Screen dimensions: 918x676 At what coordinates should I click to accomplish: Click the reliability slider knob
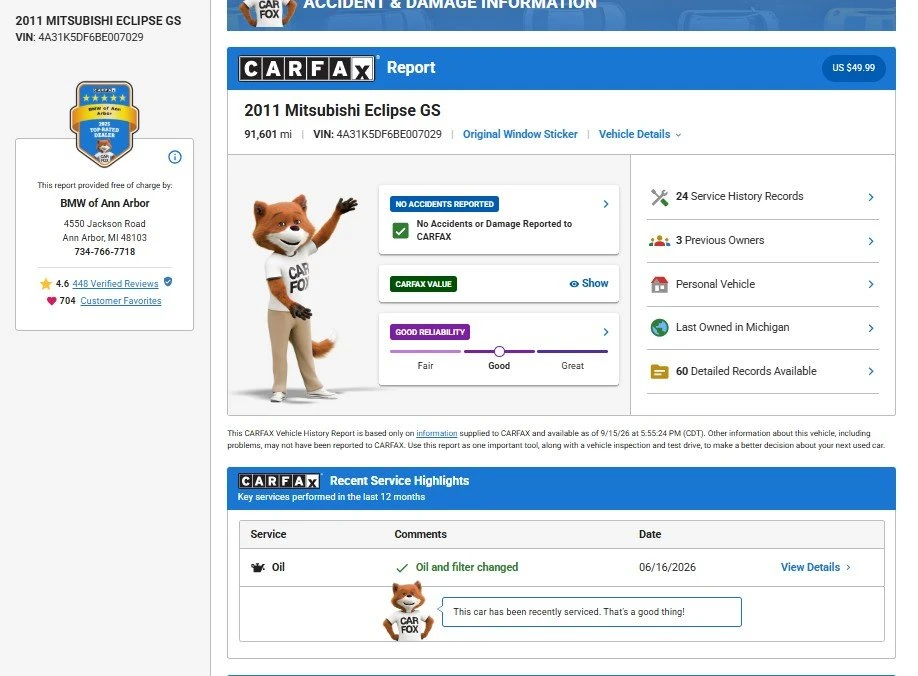[499, 351]
